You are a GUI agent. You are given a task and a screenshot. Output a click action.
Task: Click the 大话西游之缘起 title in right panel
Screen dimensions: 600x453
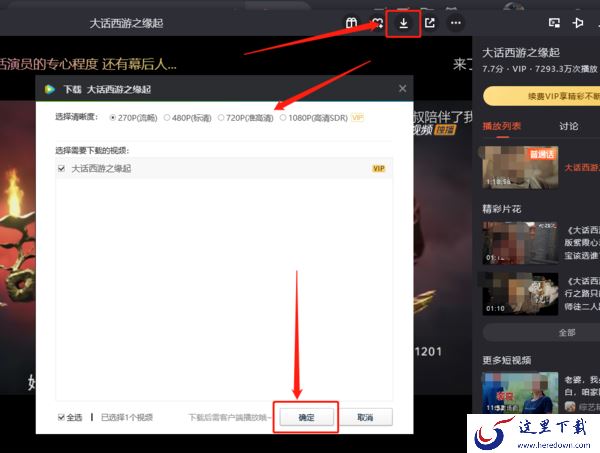521,52
